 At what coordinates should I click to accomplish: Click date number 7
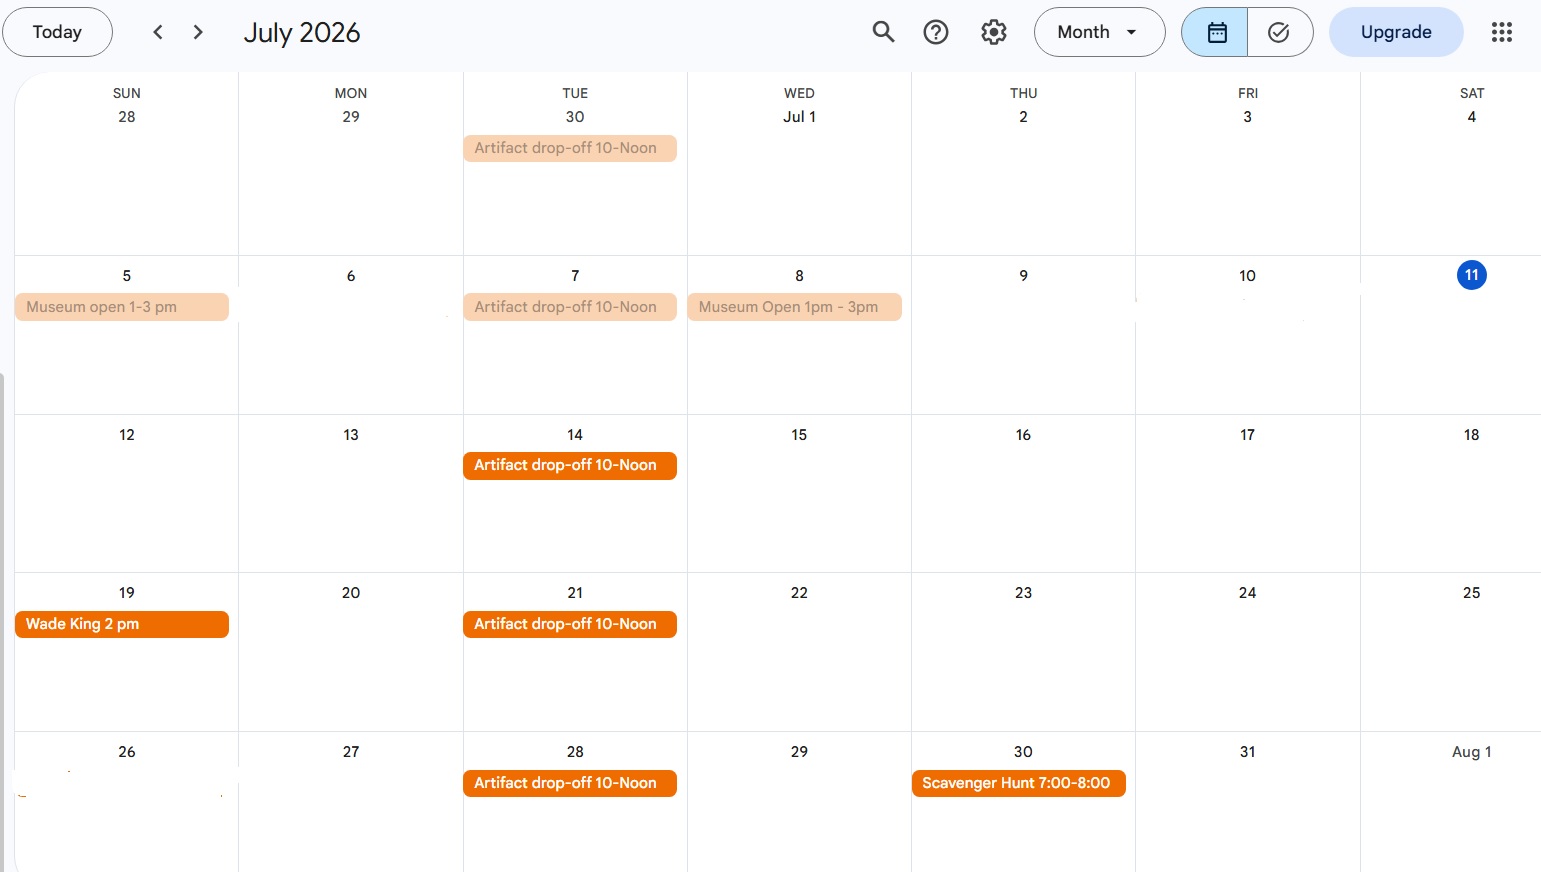[x=575, y=276]
